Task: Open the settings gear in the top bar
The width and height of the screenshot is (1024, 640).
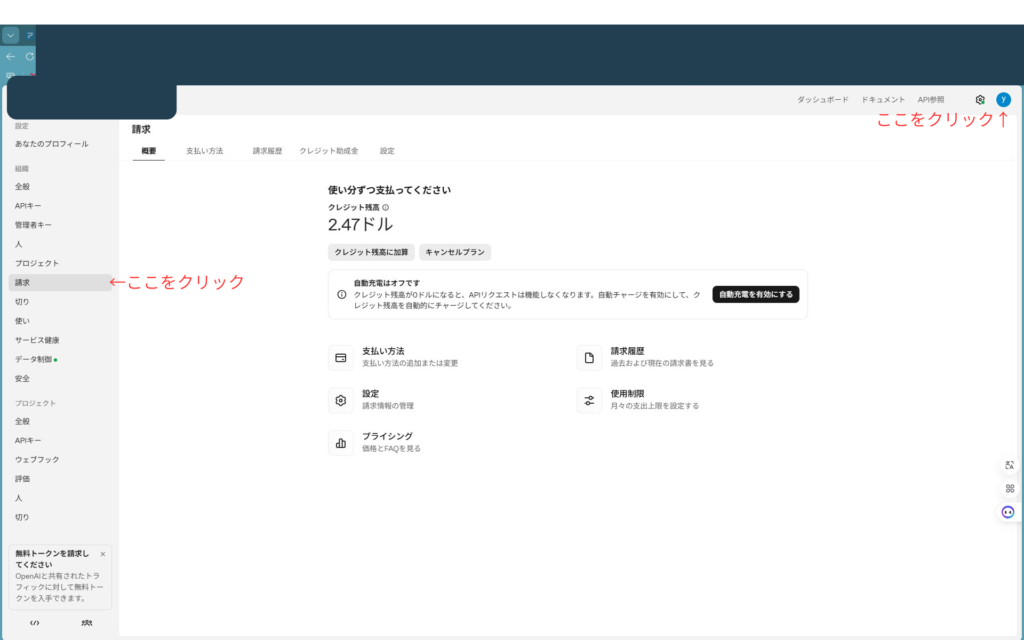Action: pos(981,99)
